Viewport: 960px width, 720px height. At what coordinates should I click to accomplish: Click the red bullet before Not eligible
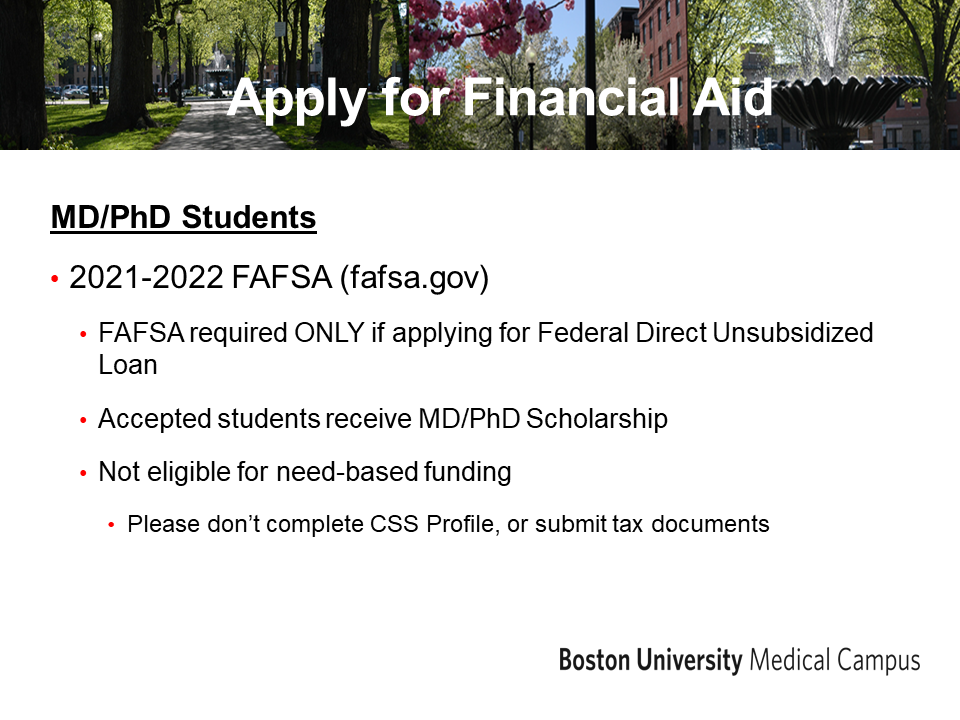(x=84, y=473)
